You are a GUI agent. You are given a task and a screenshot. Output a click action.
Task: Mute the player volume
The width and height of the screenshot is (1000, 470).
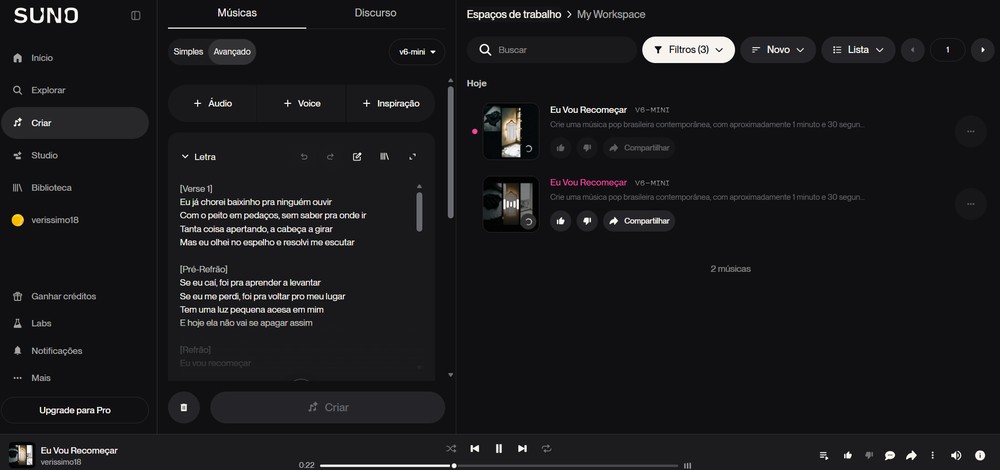point(956,455)
